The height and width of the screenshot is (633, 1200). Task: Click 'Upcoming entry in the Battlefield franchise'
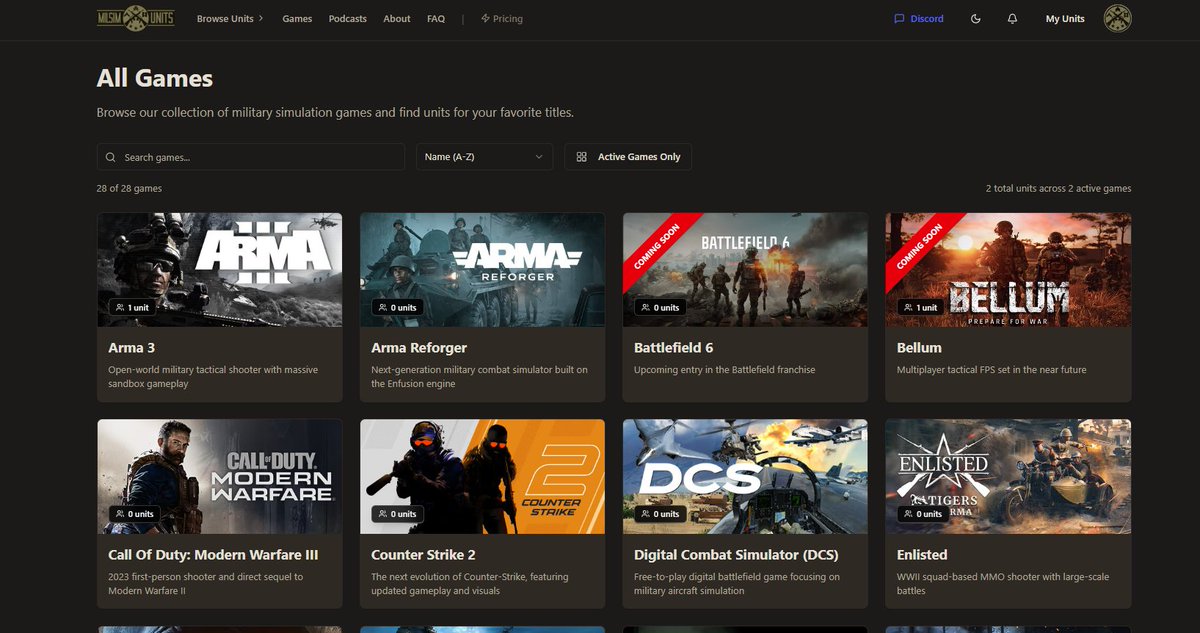[x=725, y=370]
